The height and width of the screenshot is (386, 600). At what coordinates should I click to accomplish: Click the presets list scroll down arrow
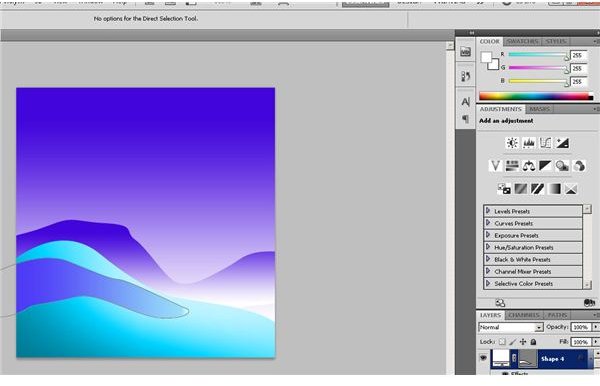587,285
